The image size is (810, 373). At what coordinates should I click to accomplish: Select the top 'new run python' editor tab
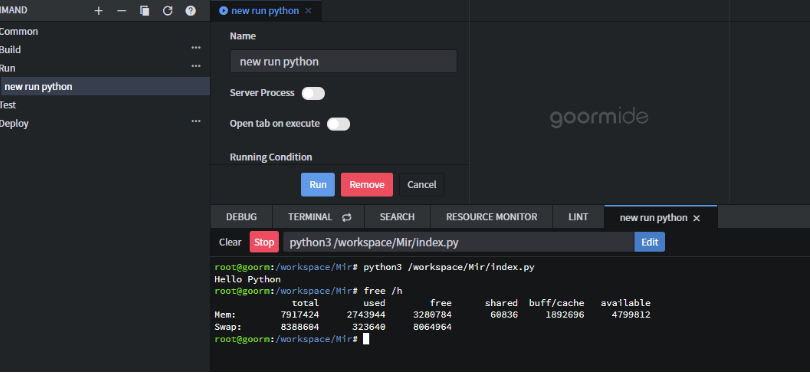[265, 11]
